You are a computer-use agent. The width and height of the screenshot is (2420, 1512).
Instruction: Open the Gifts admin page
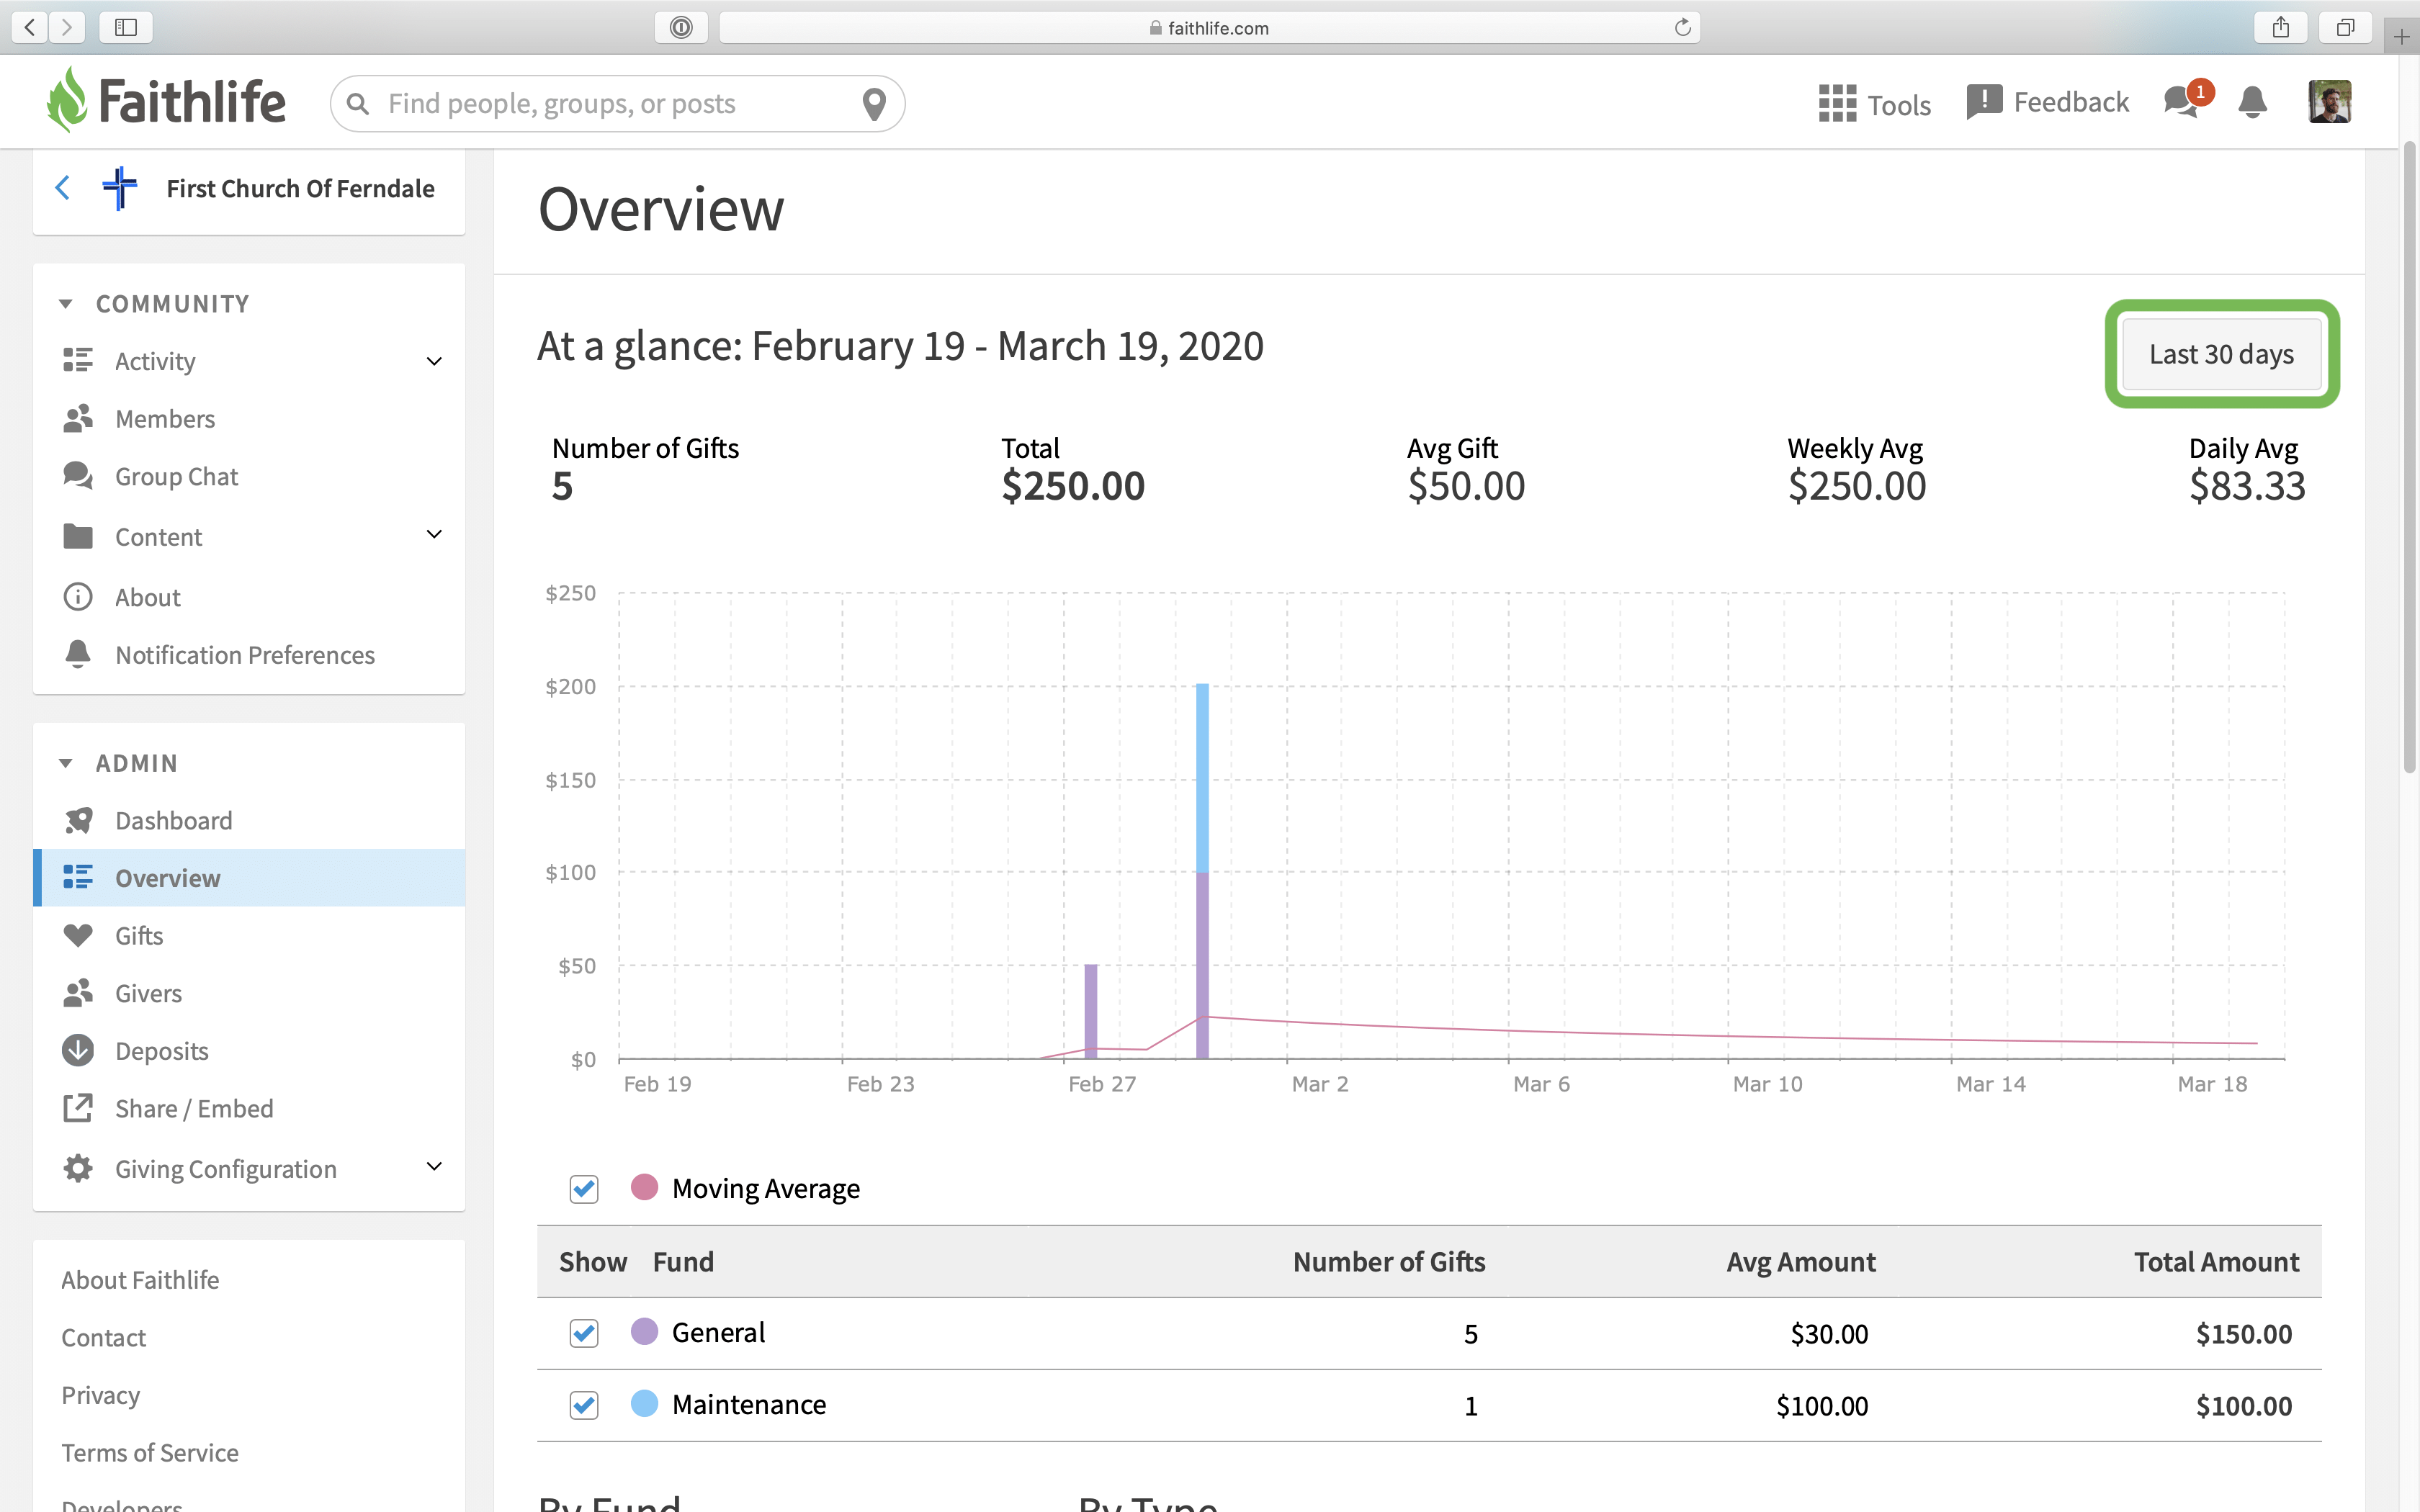pos(249,935)
